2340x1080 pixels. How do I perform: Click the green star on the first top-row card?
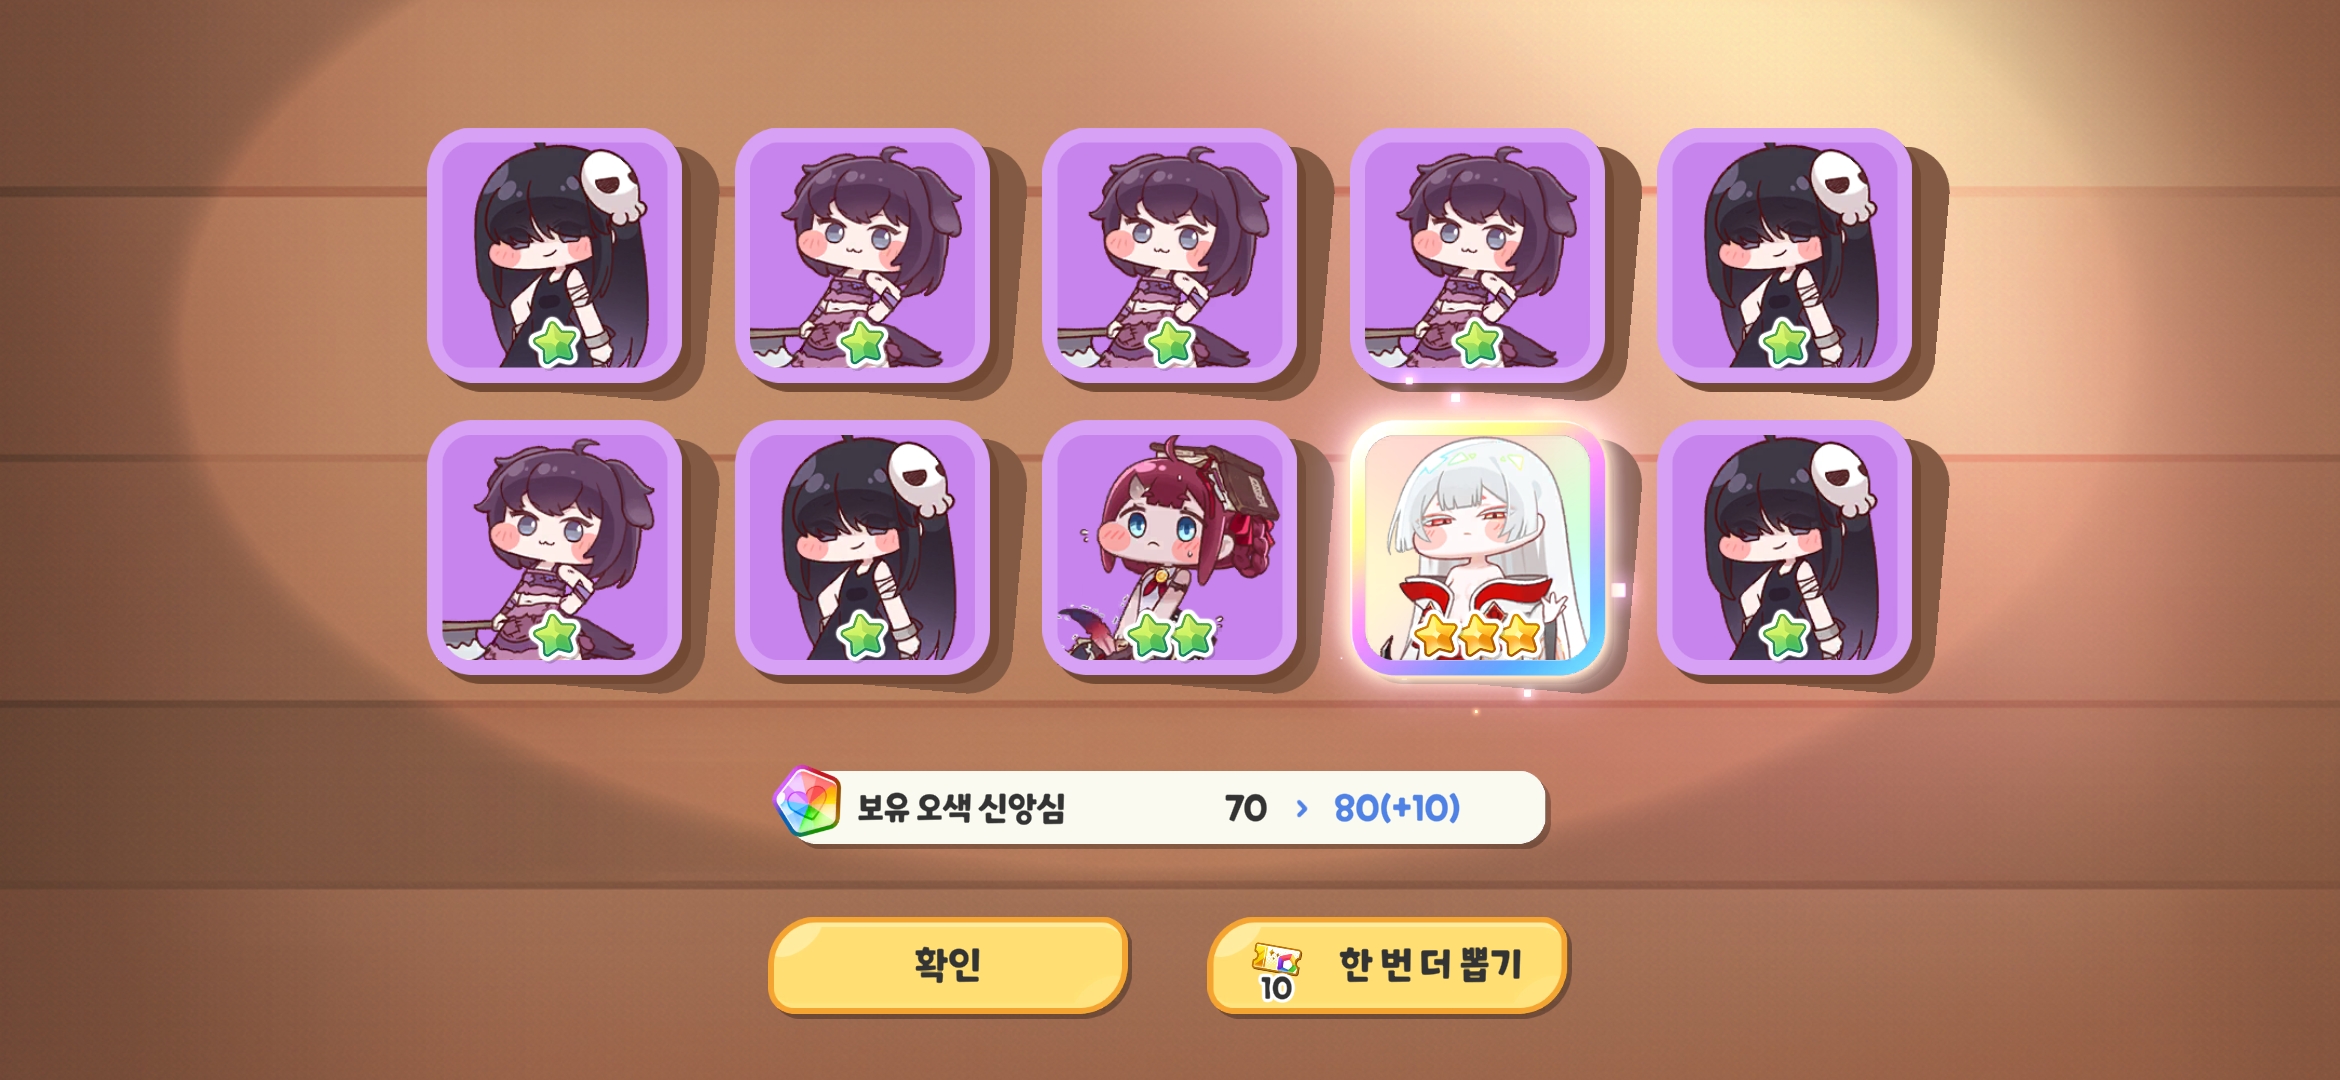pos(555,343)
